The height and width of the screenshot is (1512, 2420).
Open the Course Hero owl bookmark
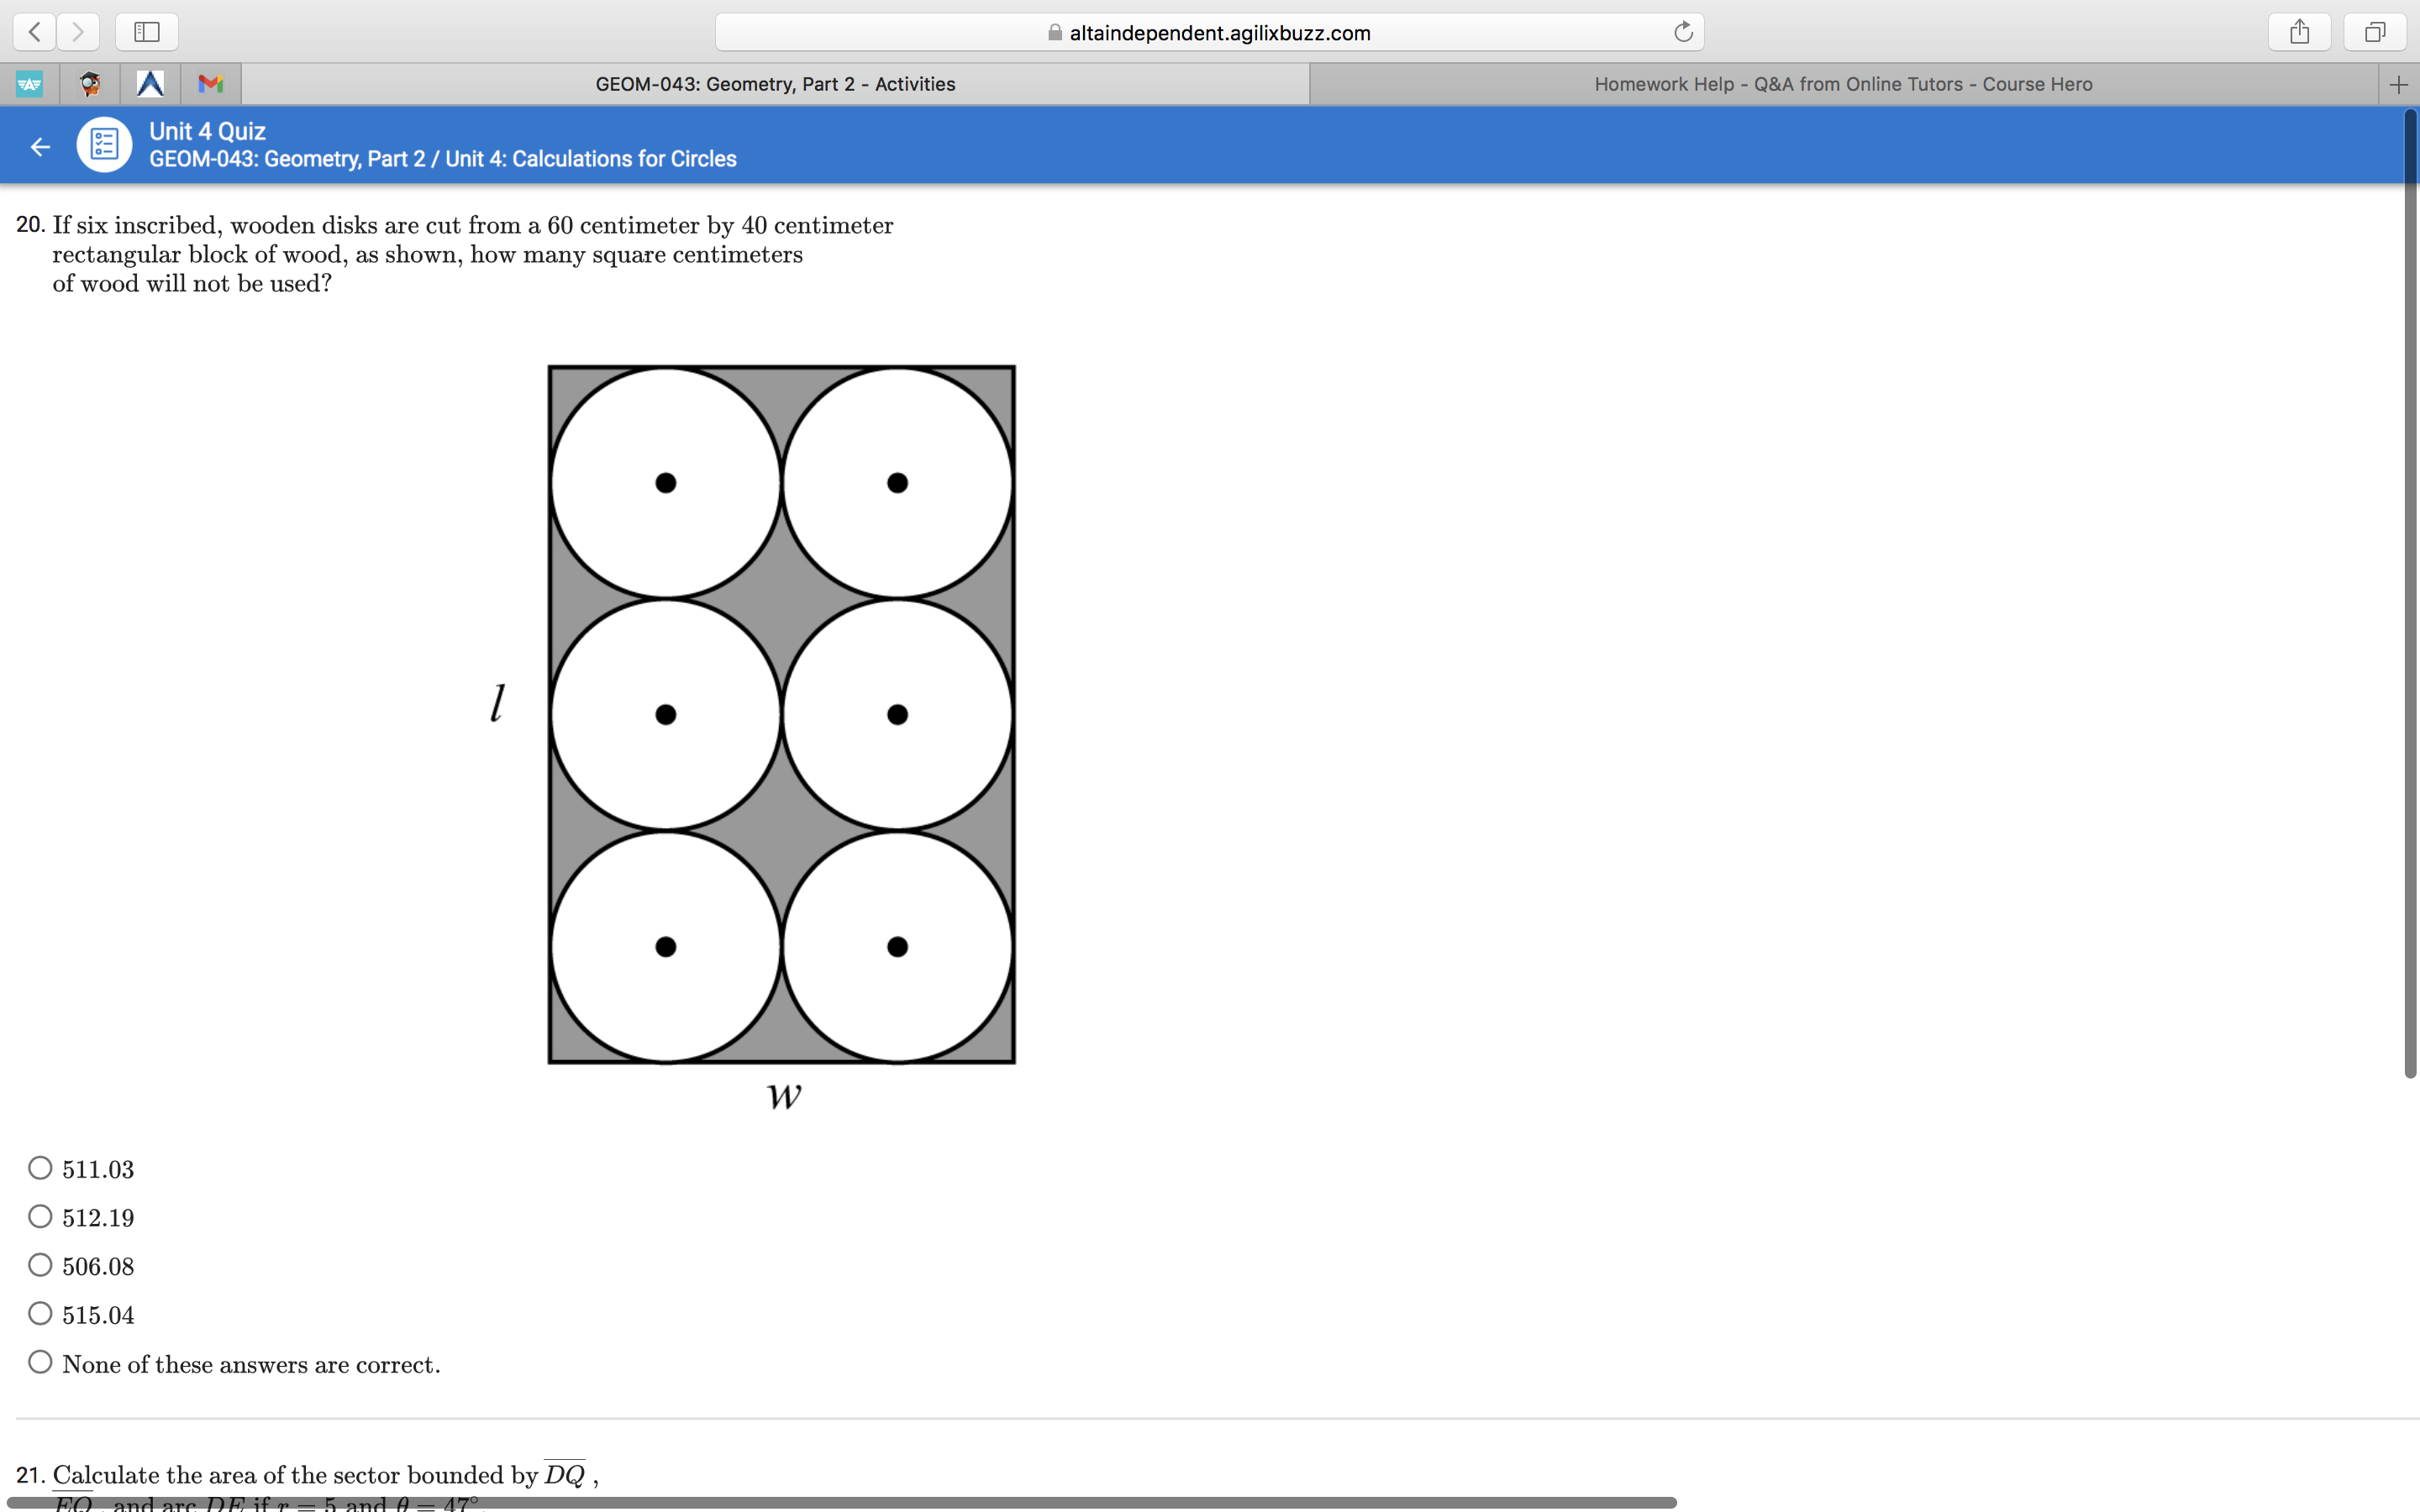coord(90,84)
